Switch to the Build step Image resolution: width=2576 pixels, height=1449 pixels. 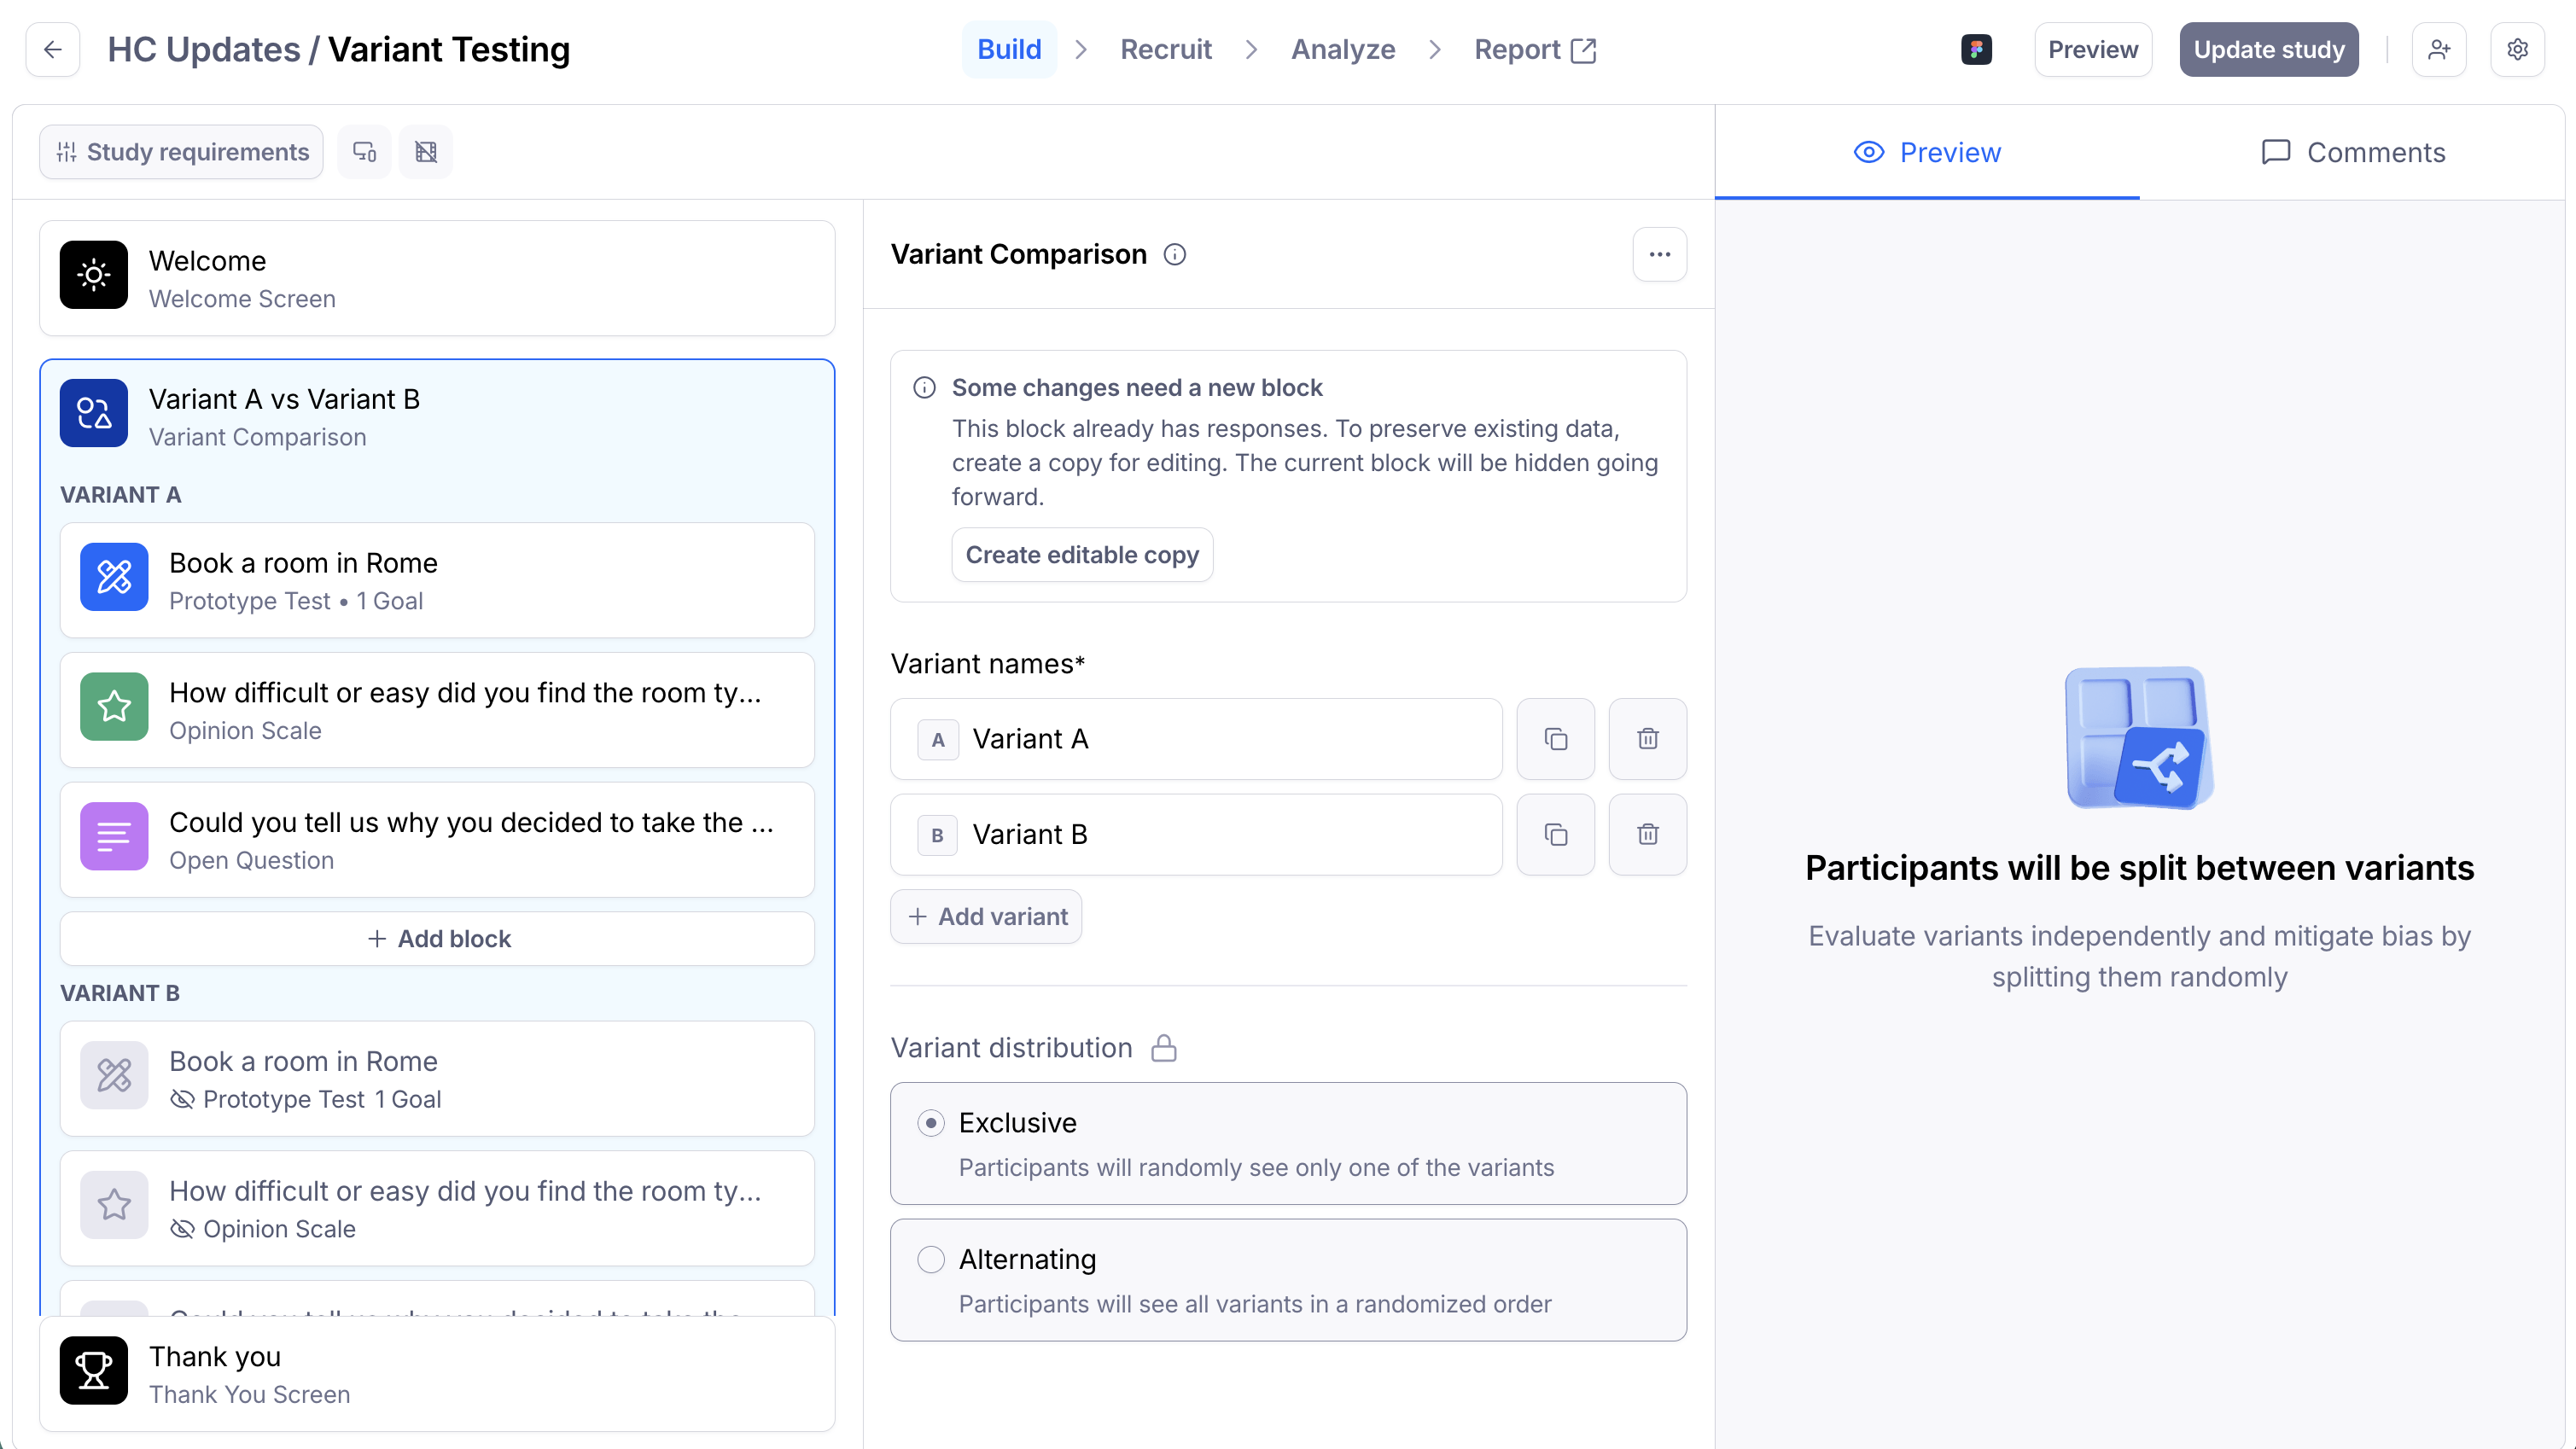pyautogui.click(x=1009, y=50)
